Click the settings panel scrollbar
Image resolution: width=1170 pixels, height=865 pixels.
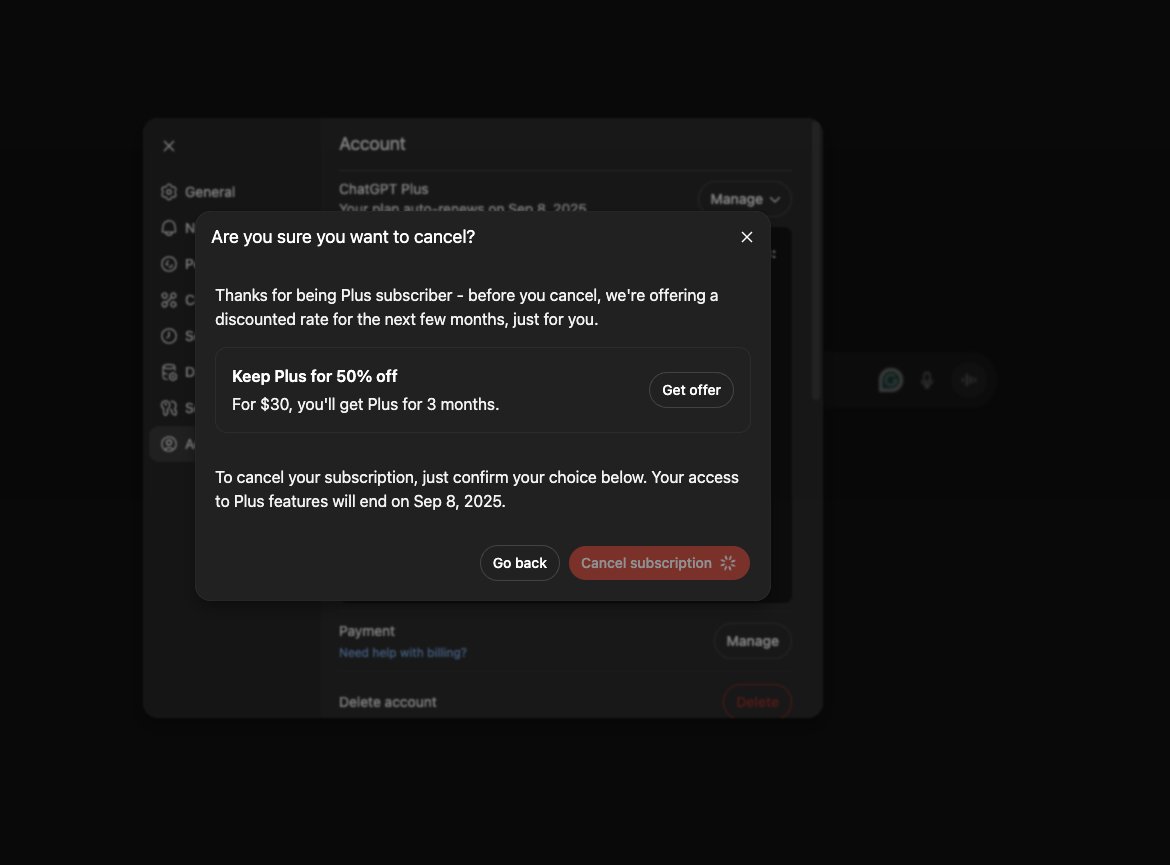[816, 261]
